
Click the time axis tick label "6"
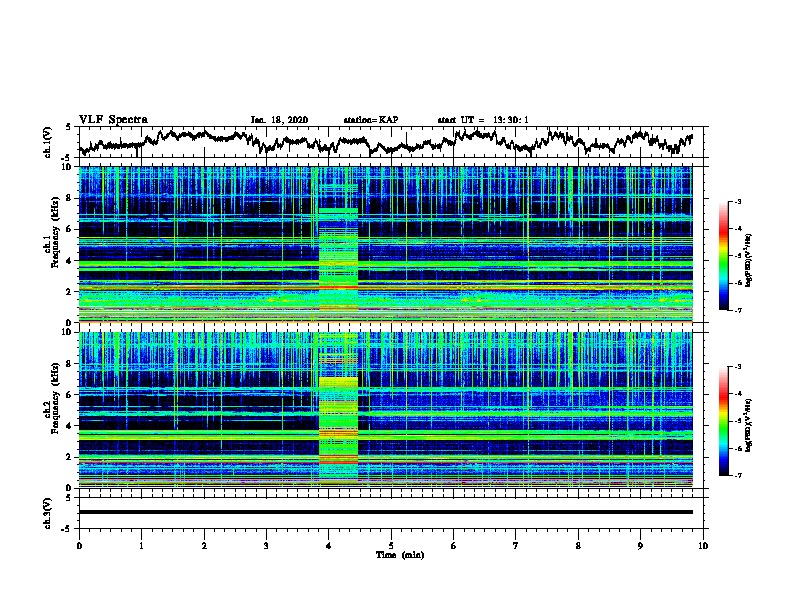454,546
